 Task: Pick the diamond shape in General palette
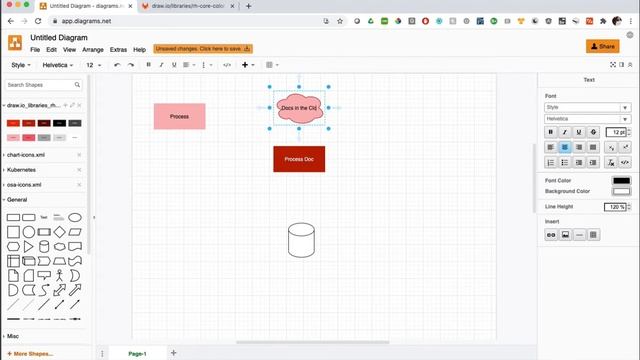coord(60,232)
